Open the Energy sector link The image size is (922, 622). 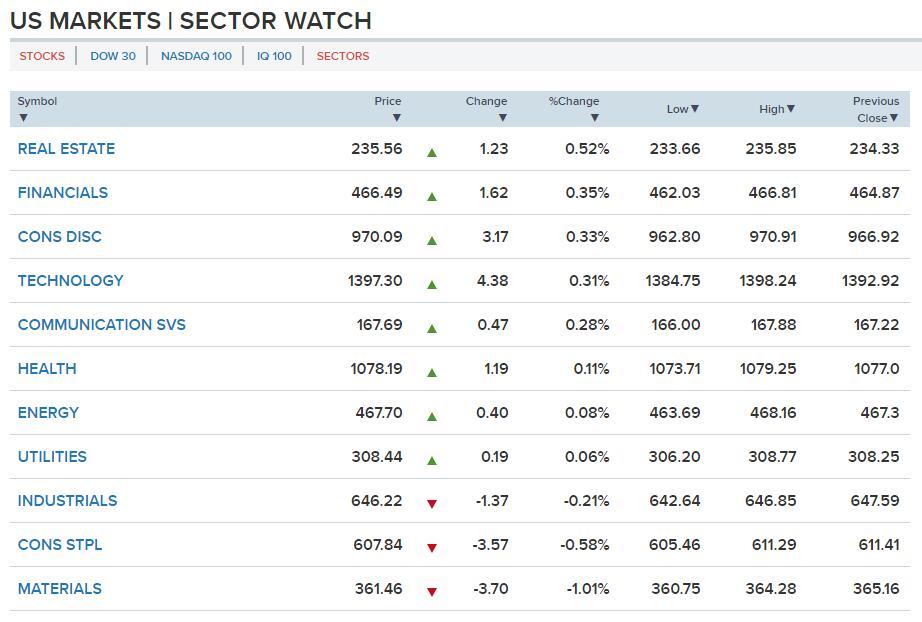pyautogui.click(x=48, y=413)
